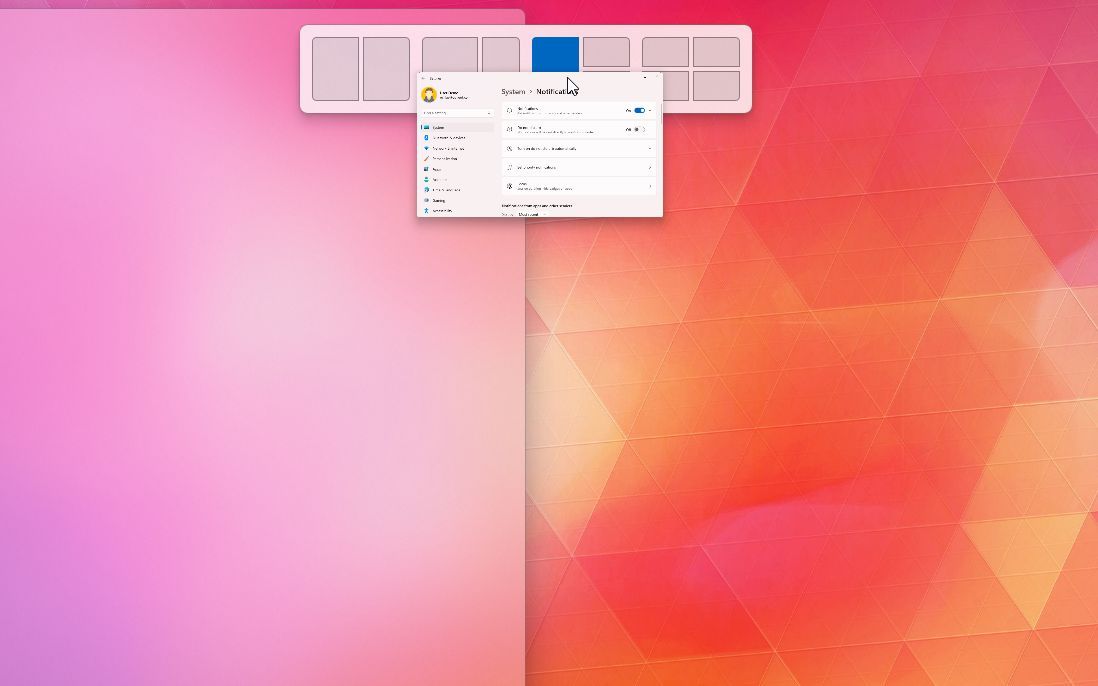1098x686 pixels.
Task: Enable the Do not disturb toggle
Action: coord(638,130)
